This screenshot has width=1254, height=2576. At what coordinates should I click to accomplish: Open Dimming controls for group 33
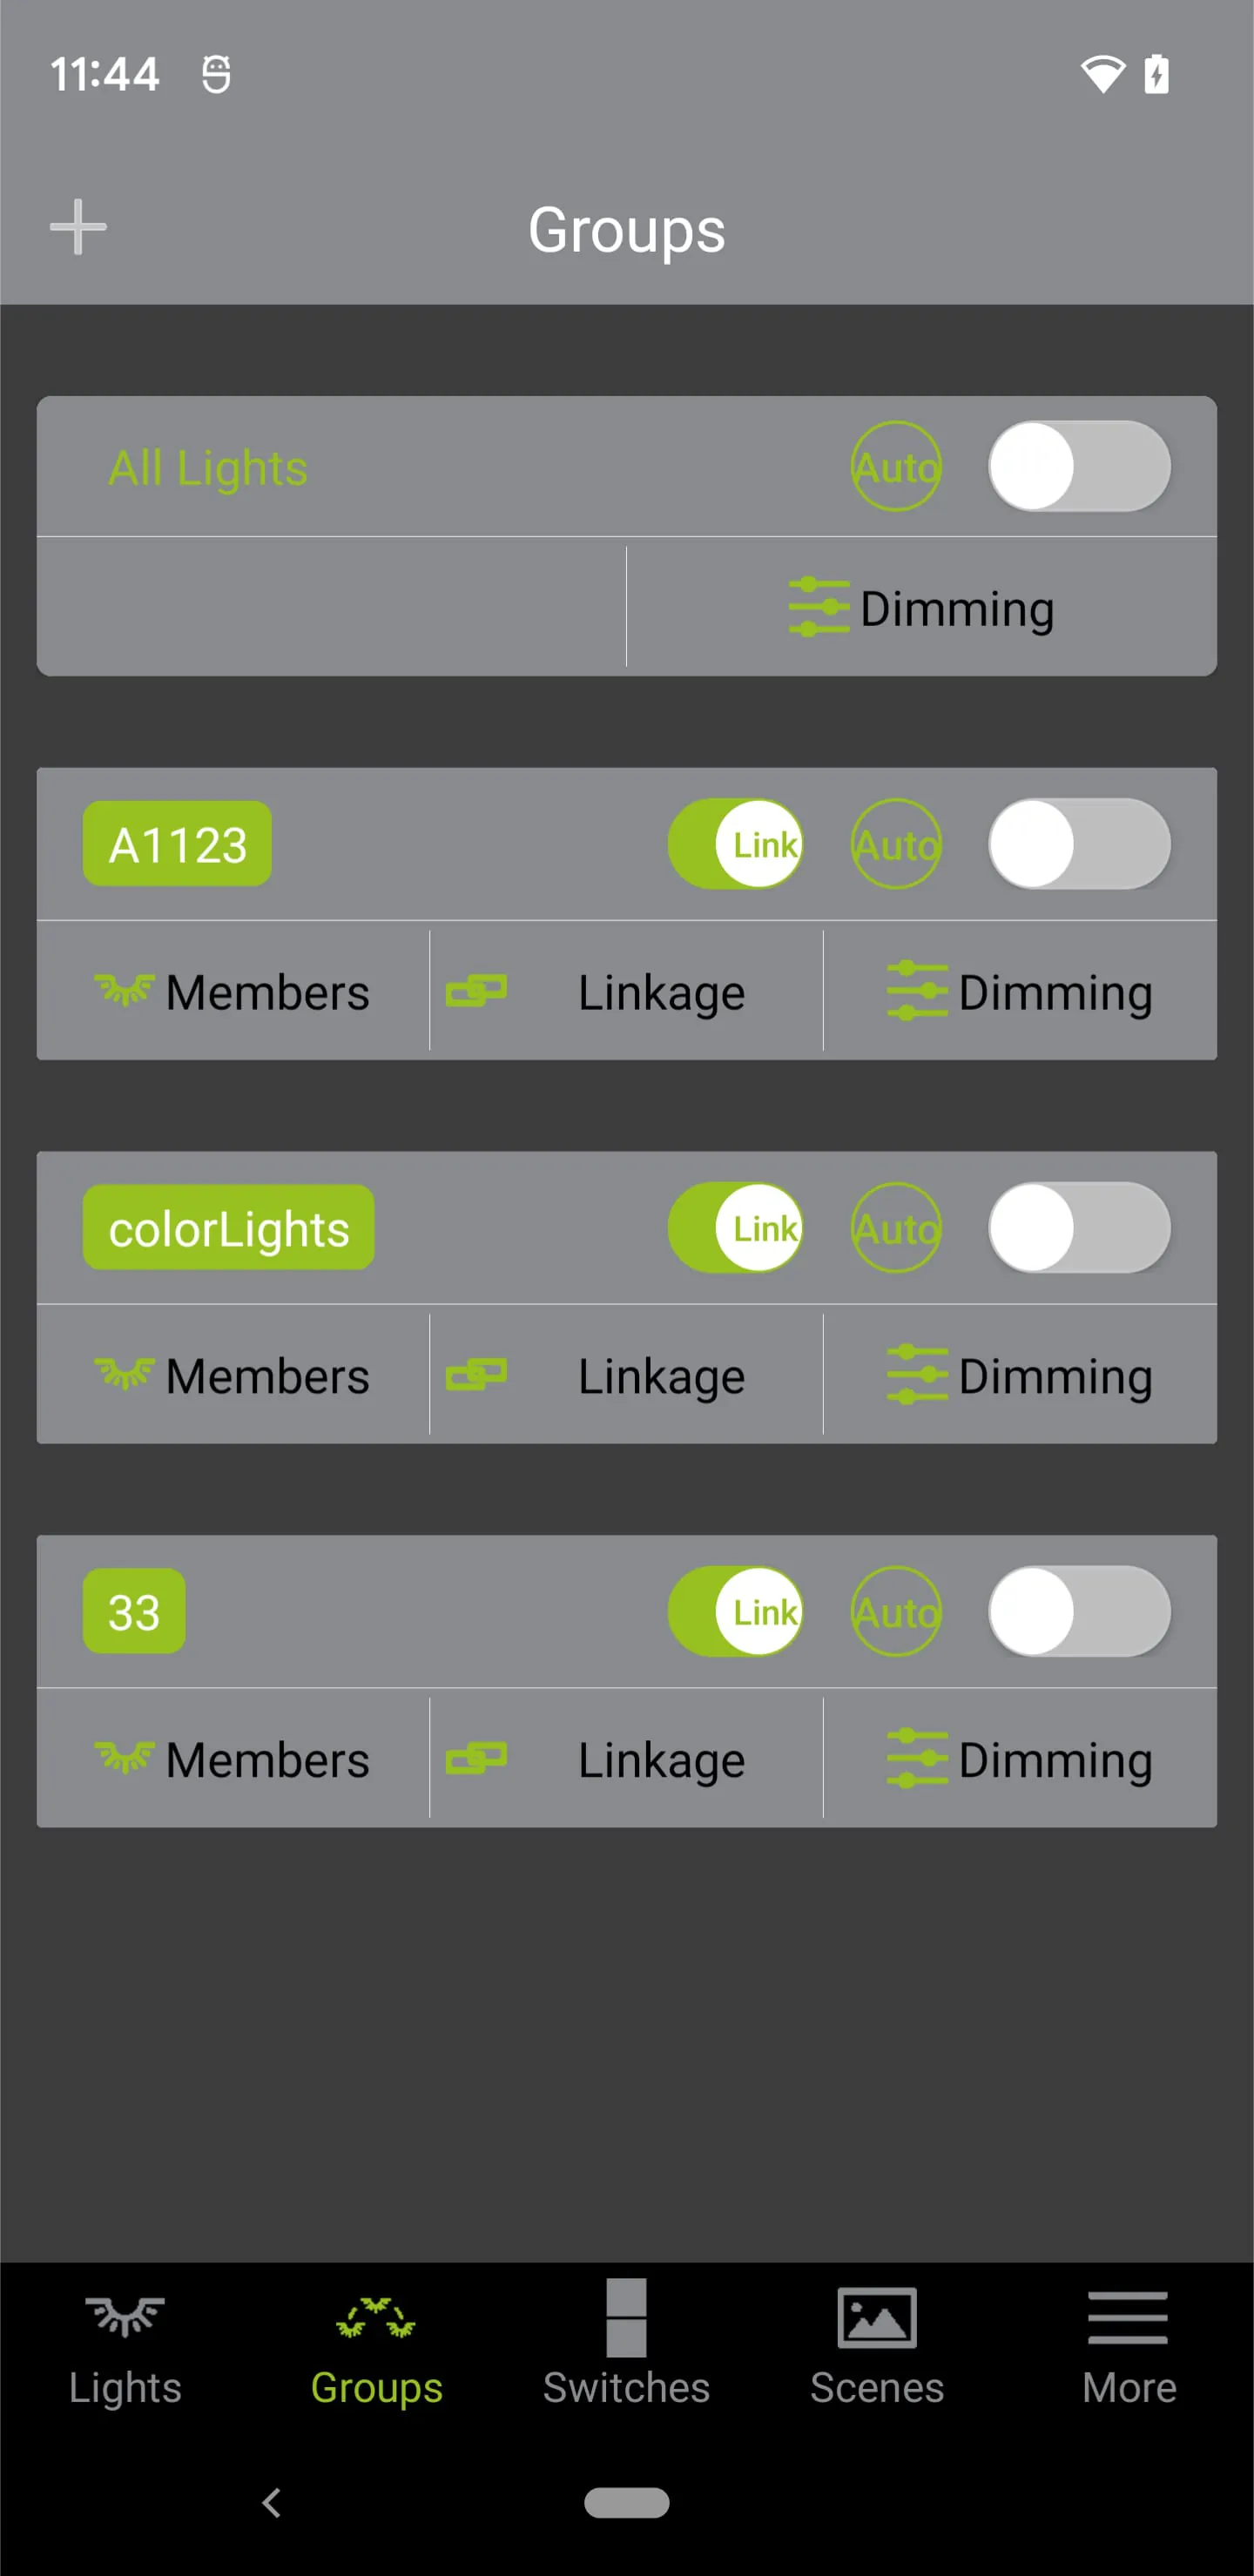tap(1020, 1760)
